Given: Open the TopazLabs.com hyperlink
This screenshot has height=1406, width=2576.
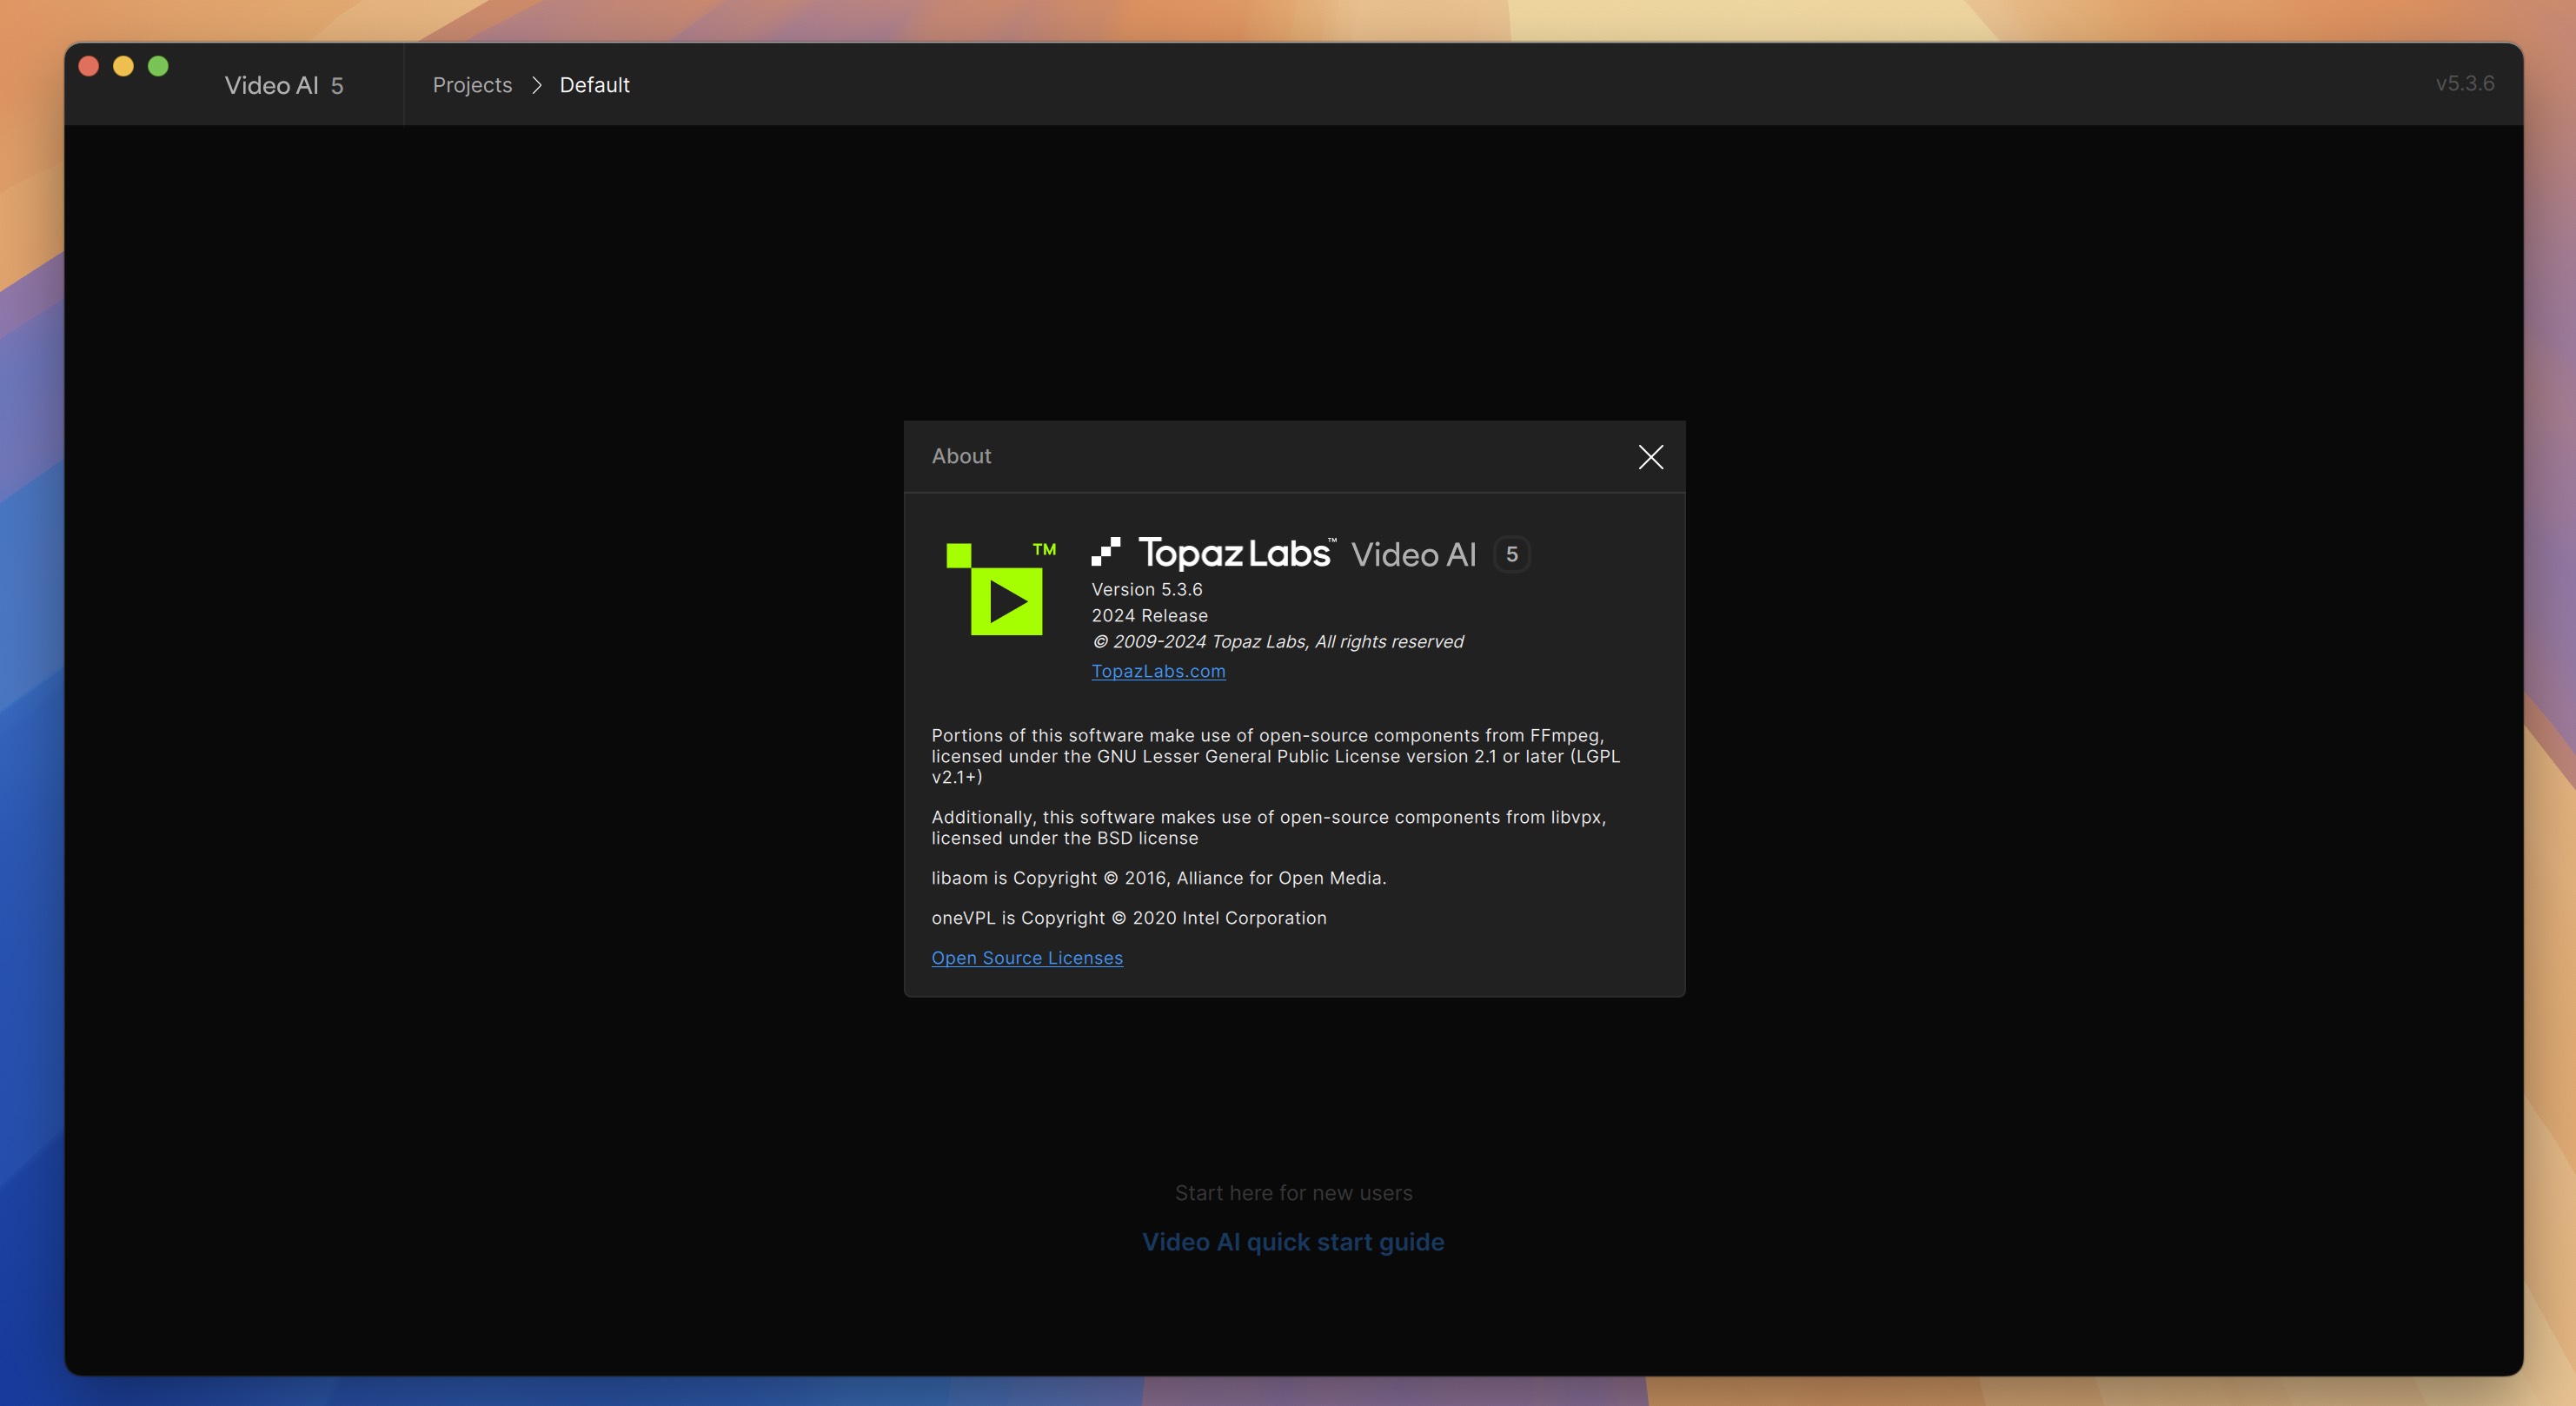Looking at the screenshot, I should [1157, 672].
